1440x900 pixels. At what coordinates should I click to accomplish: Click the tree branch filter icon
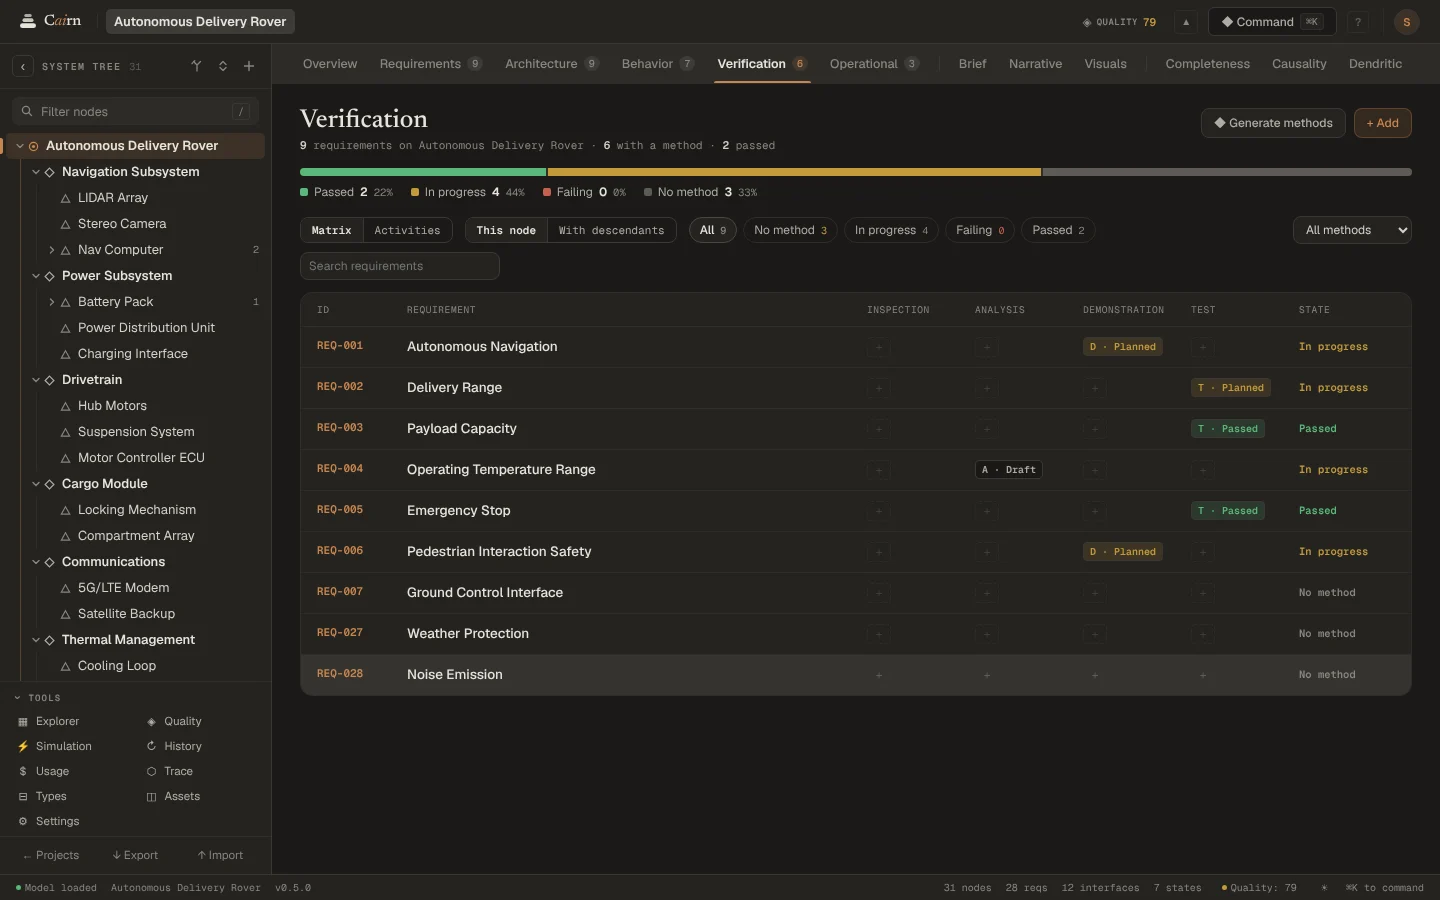click(x=196, y=66)
